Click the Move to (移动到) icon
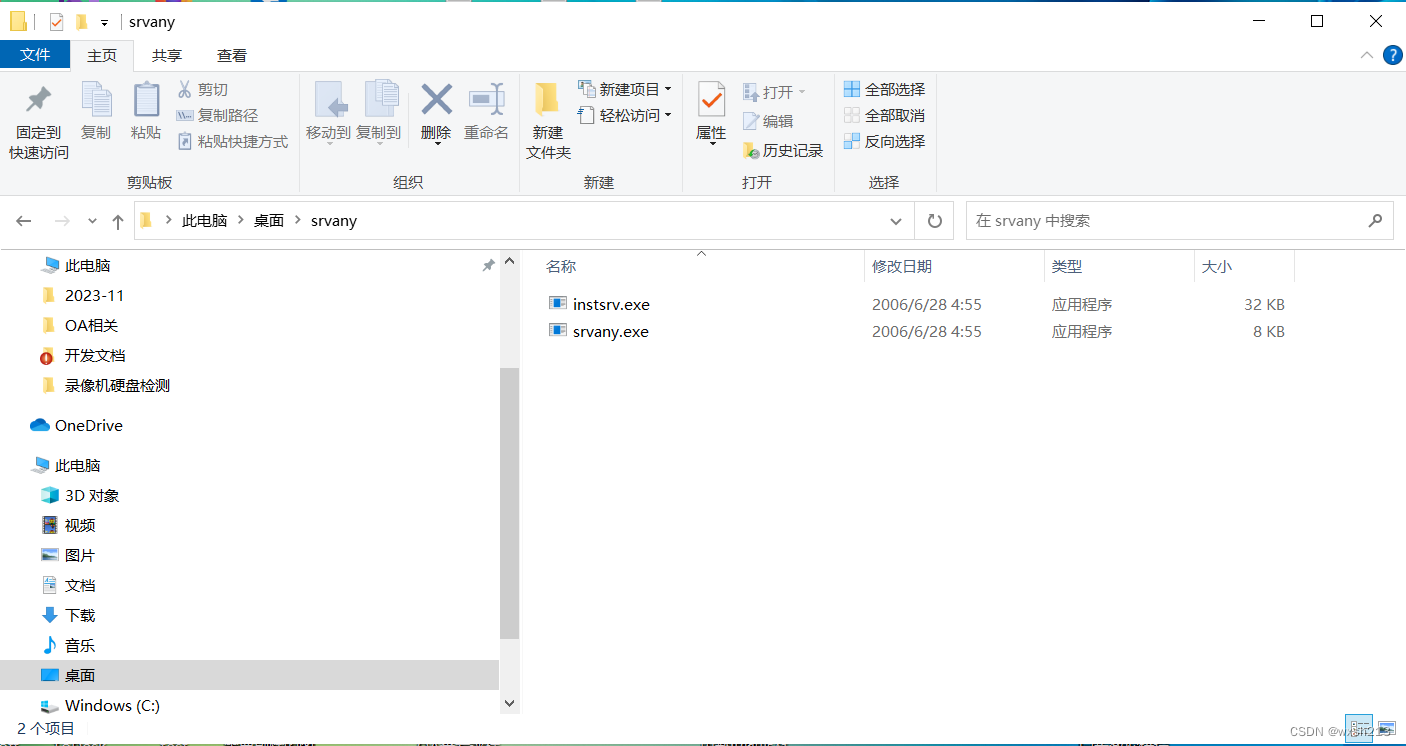 [x=329, y=99]
